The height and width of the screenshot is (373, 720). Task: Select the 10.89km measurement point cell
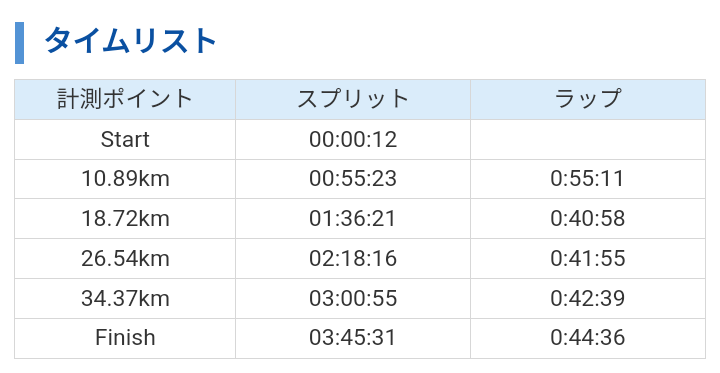click(x=125, y=179)
